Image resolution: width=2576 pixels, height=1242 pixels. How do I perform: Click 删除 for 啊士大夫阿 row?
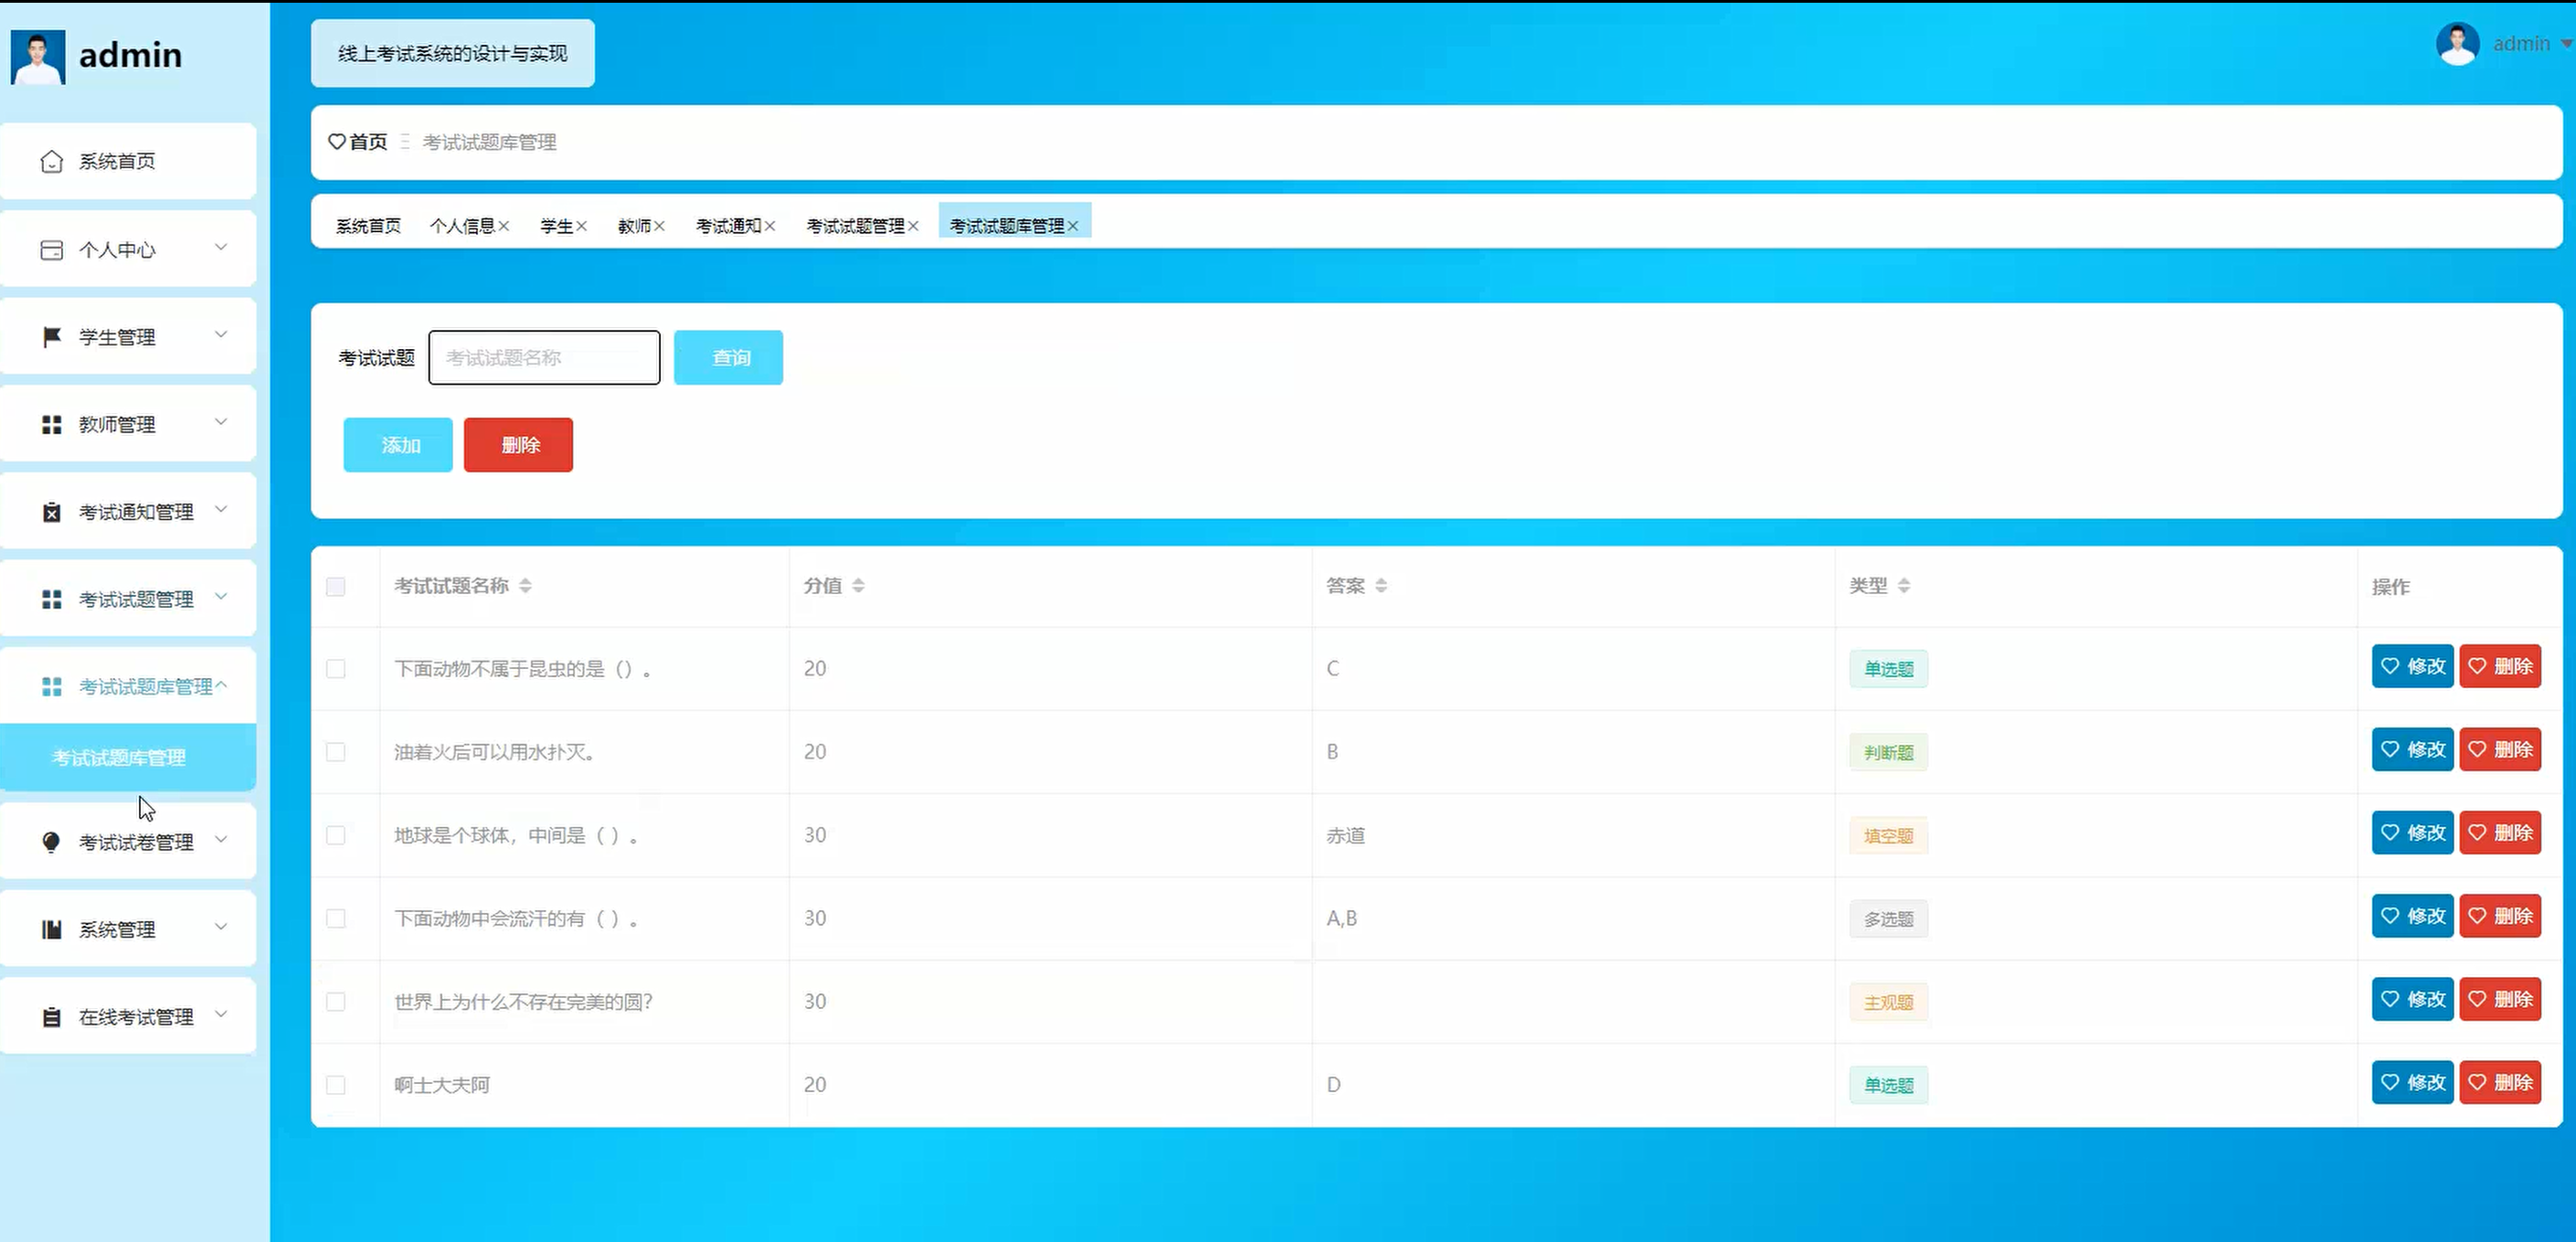coord(2500,1082)
